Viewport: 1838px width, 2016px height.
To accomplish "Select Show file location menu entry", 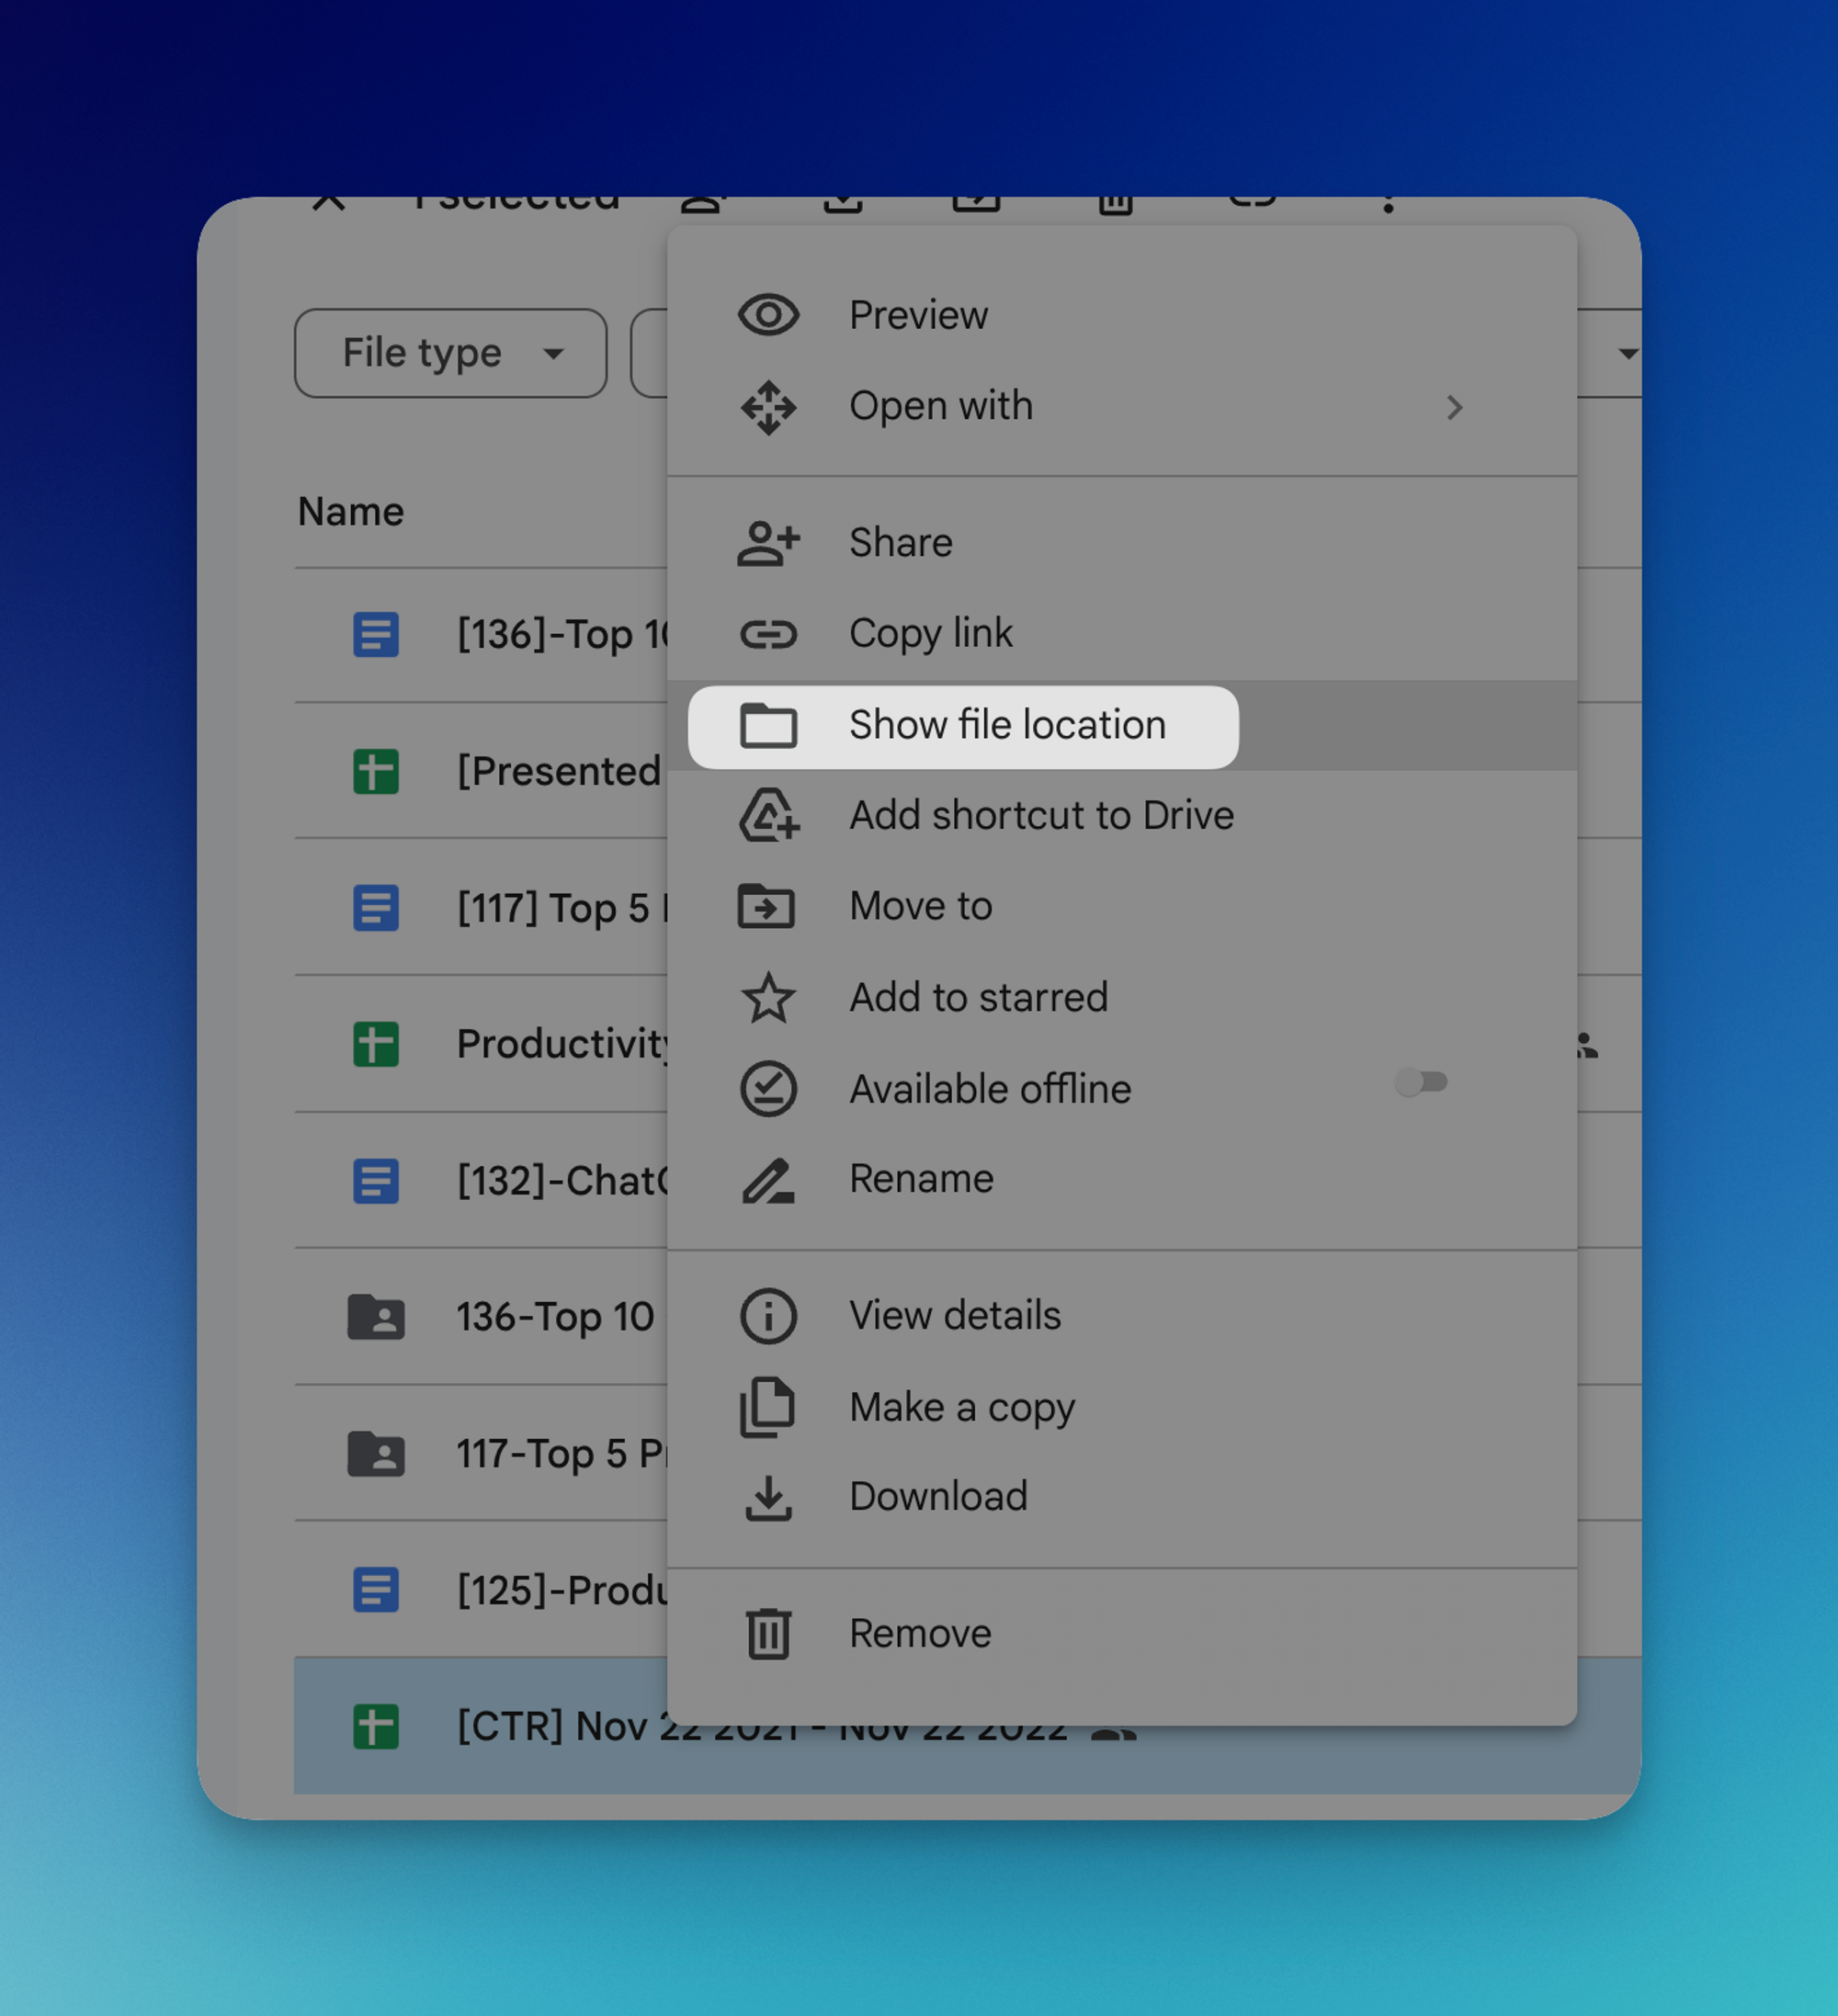I will coord(1006,725).
